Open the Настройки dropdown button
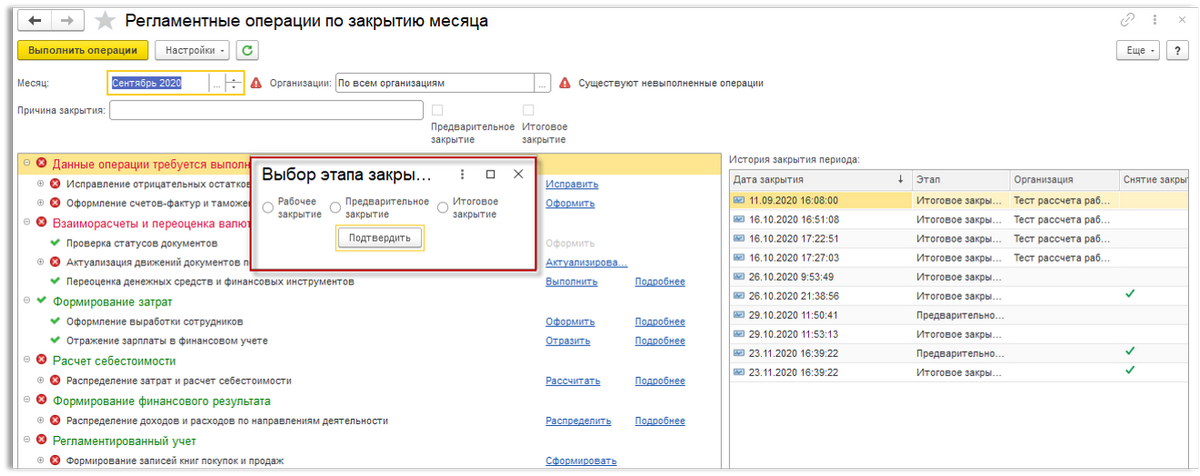Image resolution: width=1200 pixels, height=476 pixels. click(192, 50)
